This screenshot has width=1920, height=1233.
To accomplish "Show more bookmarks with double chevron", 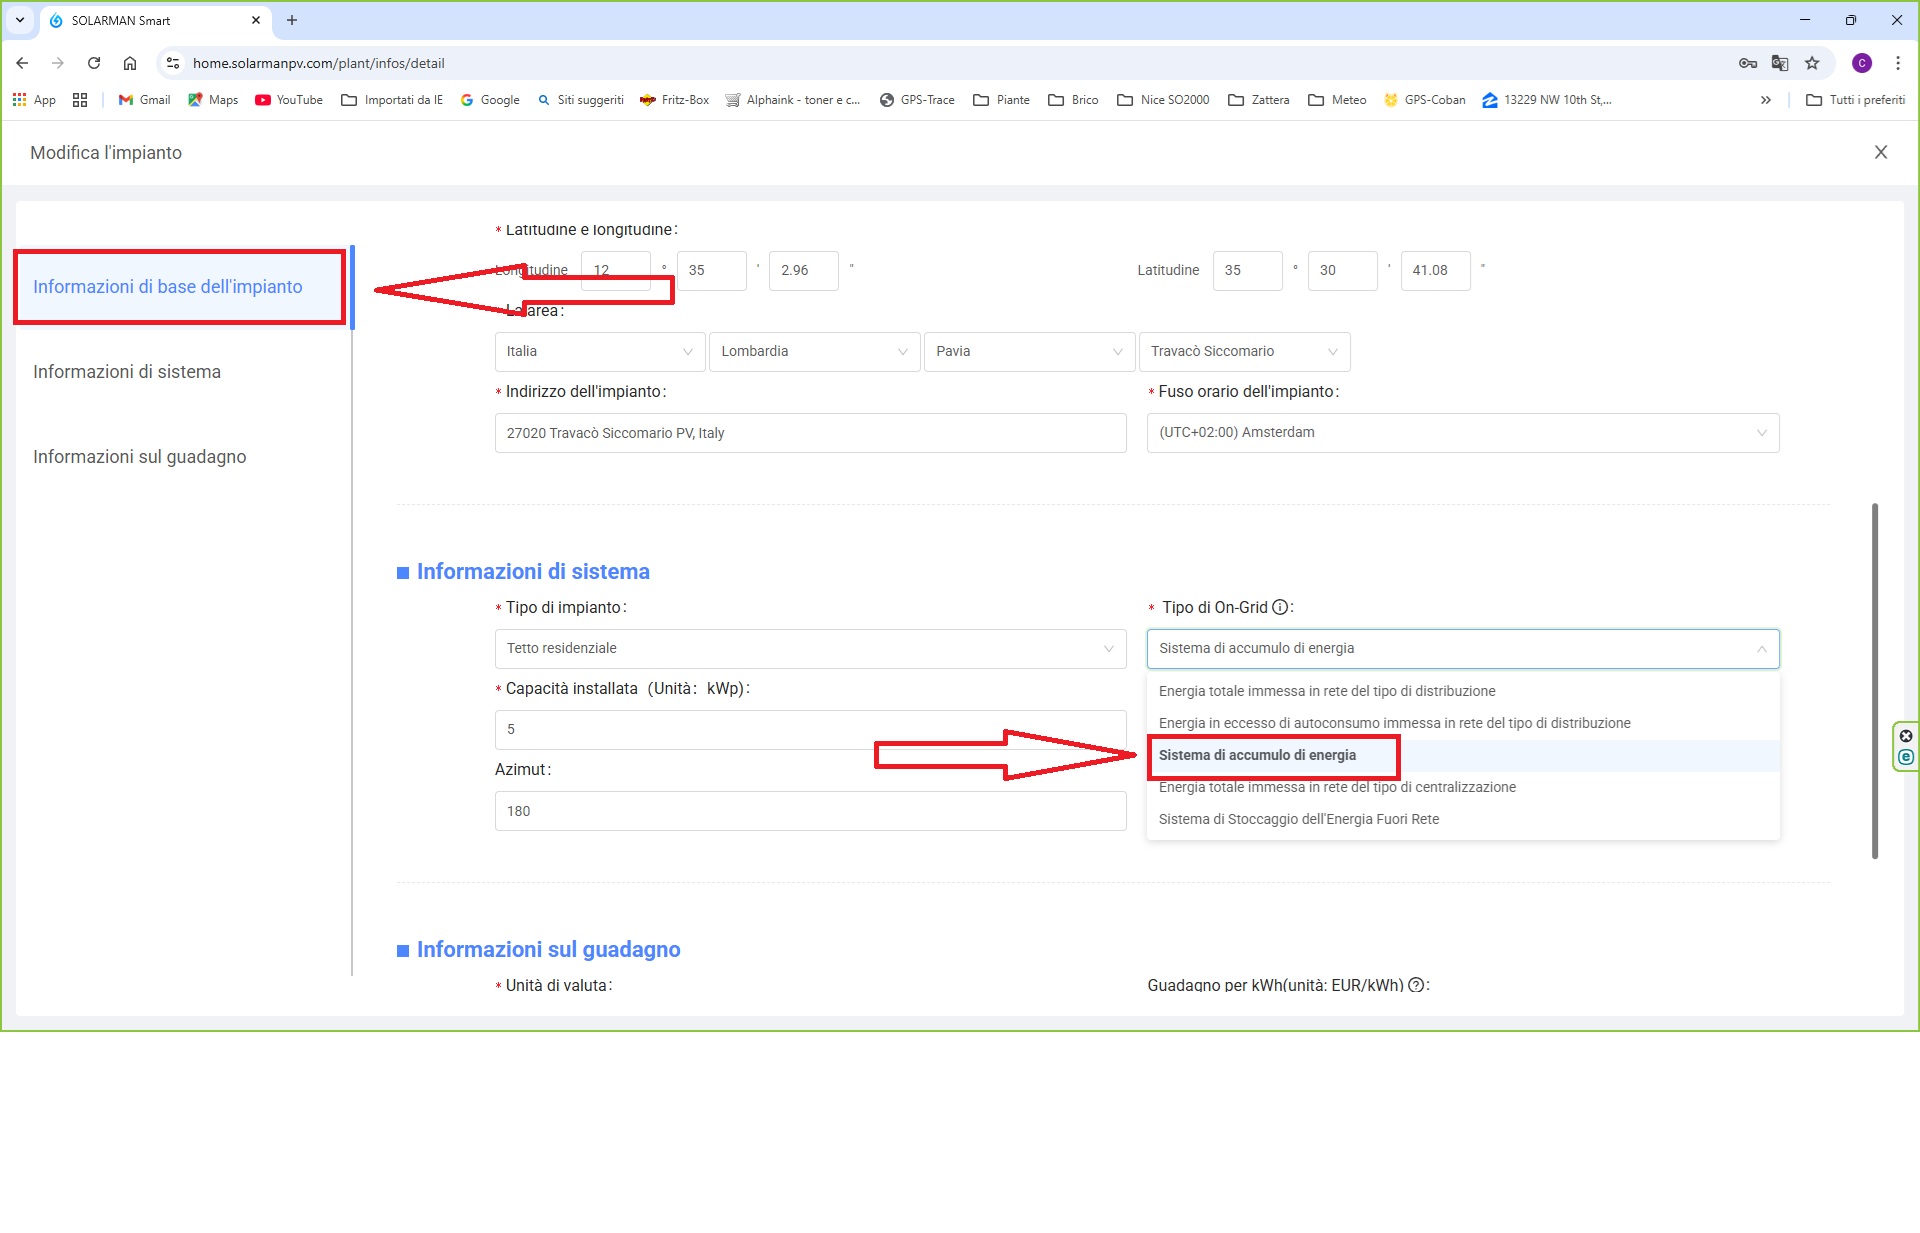I will [x=1766, y=100].
